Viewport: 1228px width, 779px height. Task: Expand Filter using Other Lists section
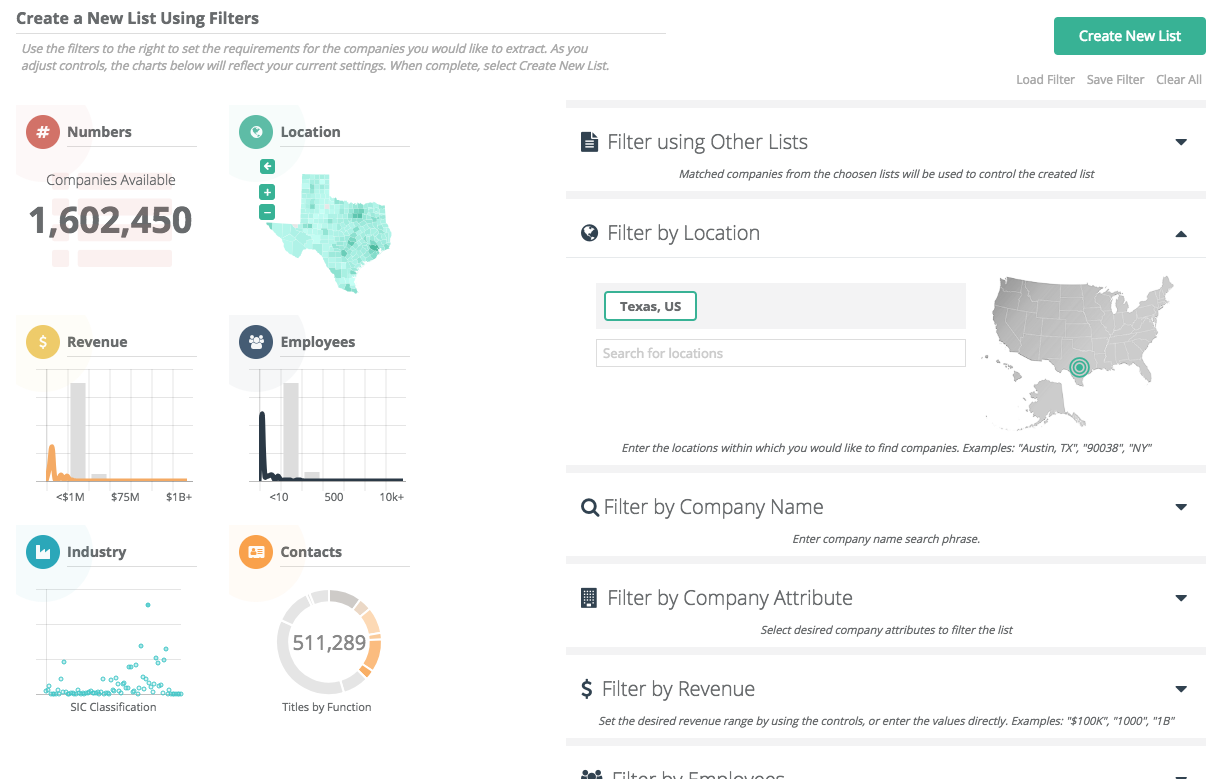pyautogui.click(x=1181, y=143)
